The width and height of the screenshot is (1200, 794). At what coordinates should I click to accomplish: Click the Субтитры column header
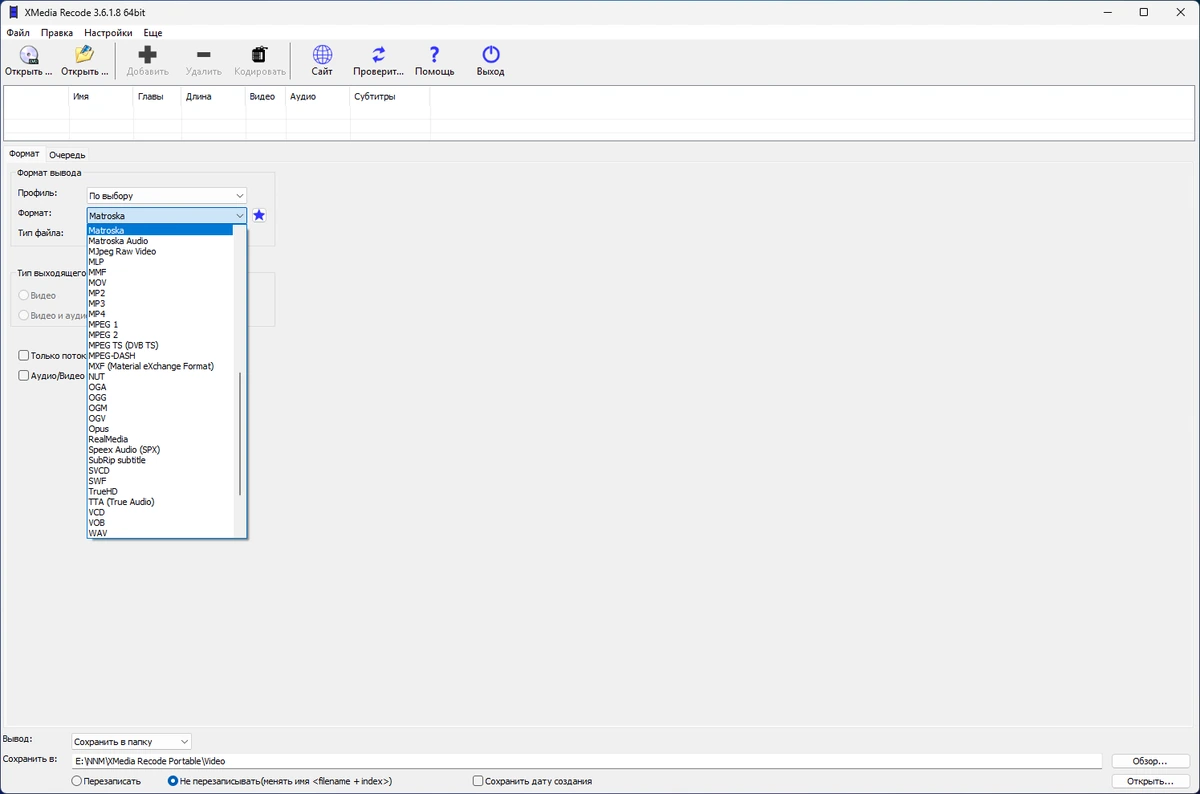pos(390,97)
